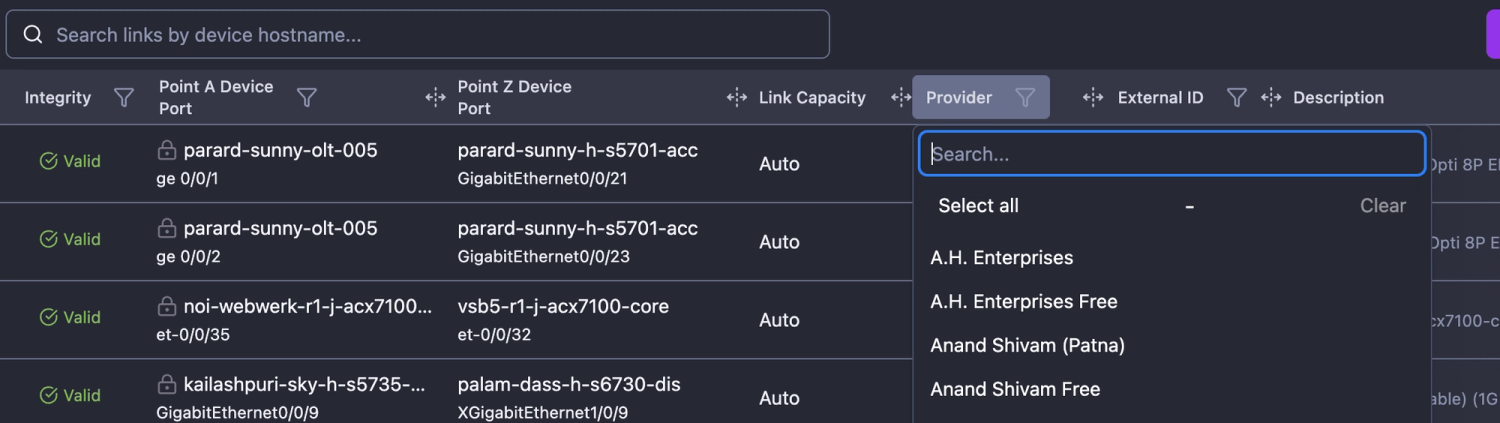Click the lock icon on the ge 0/0/1 row

(167, 150)
